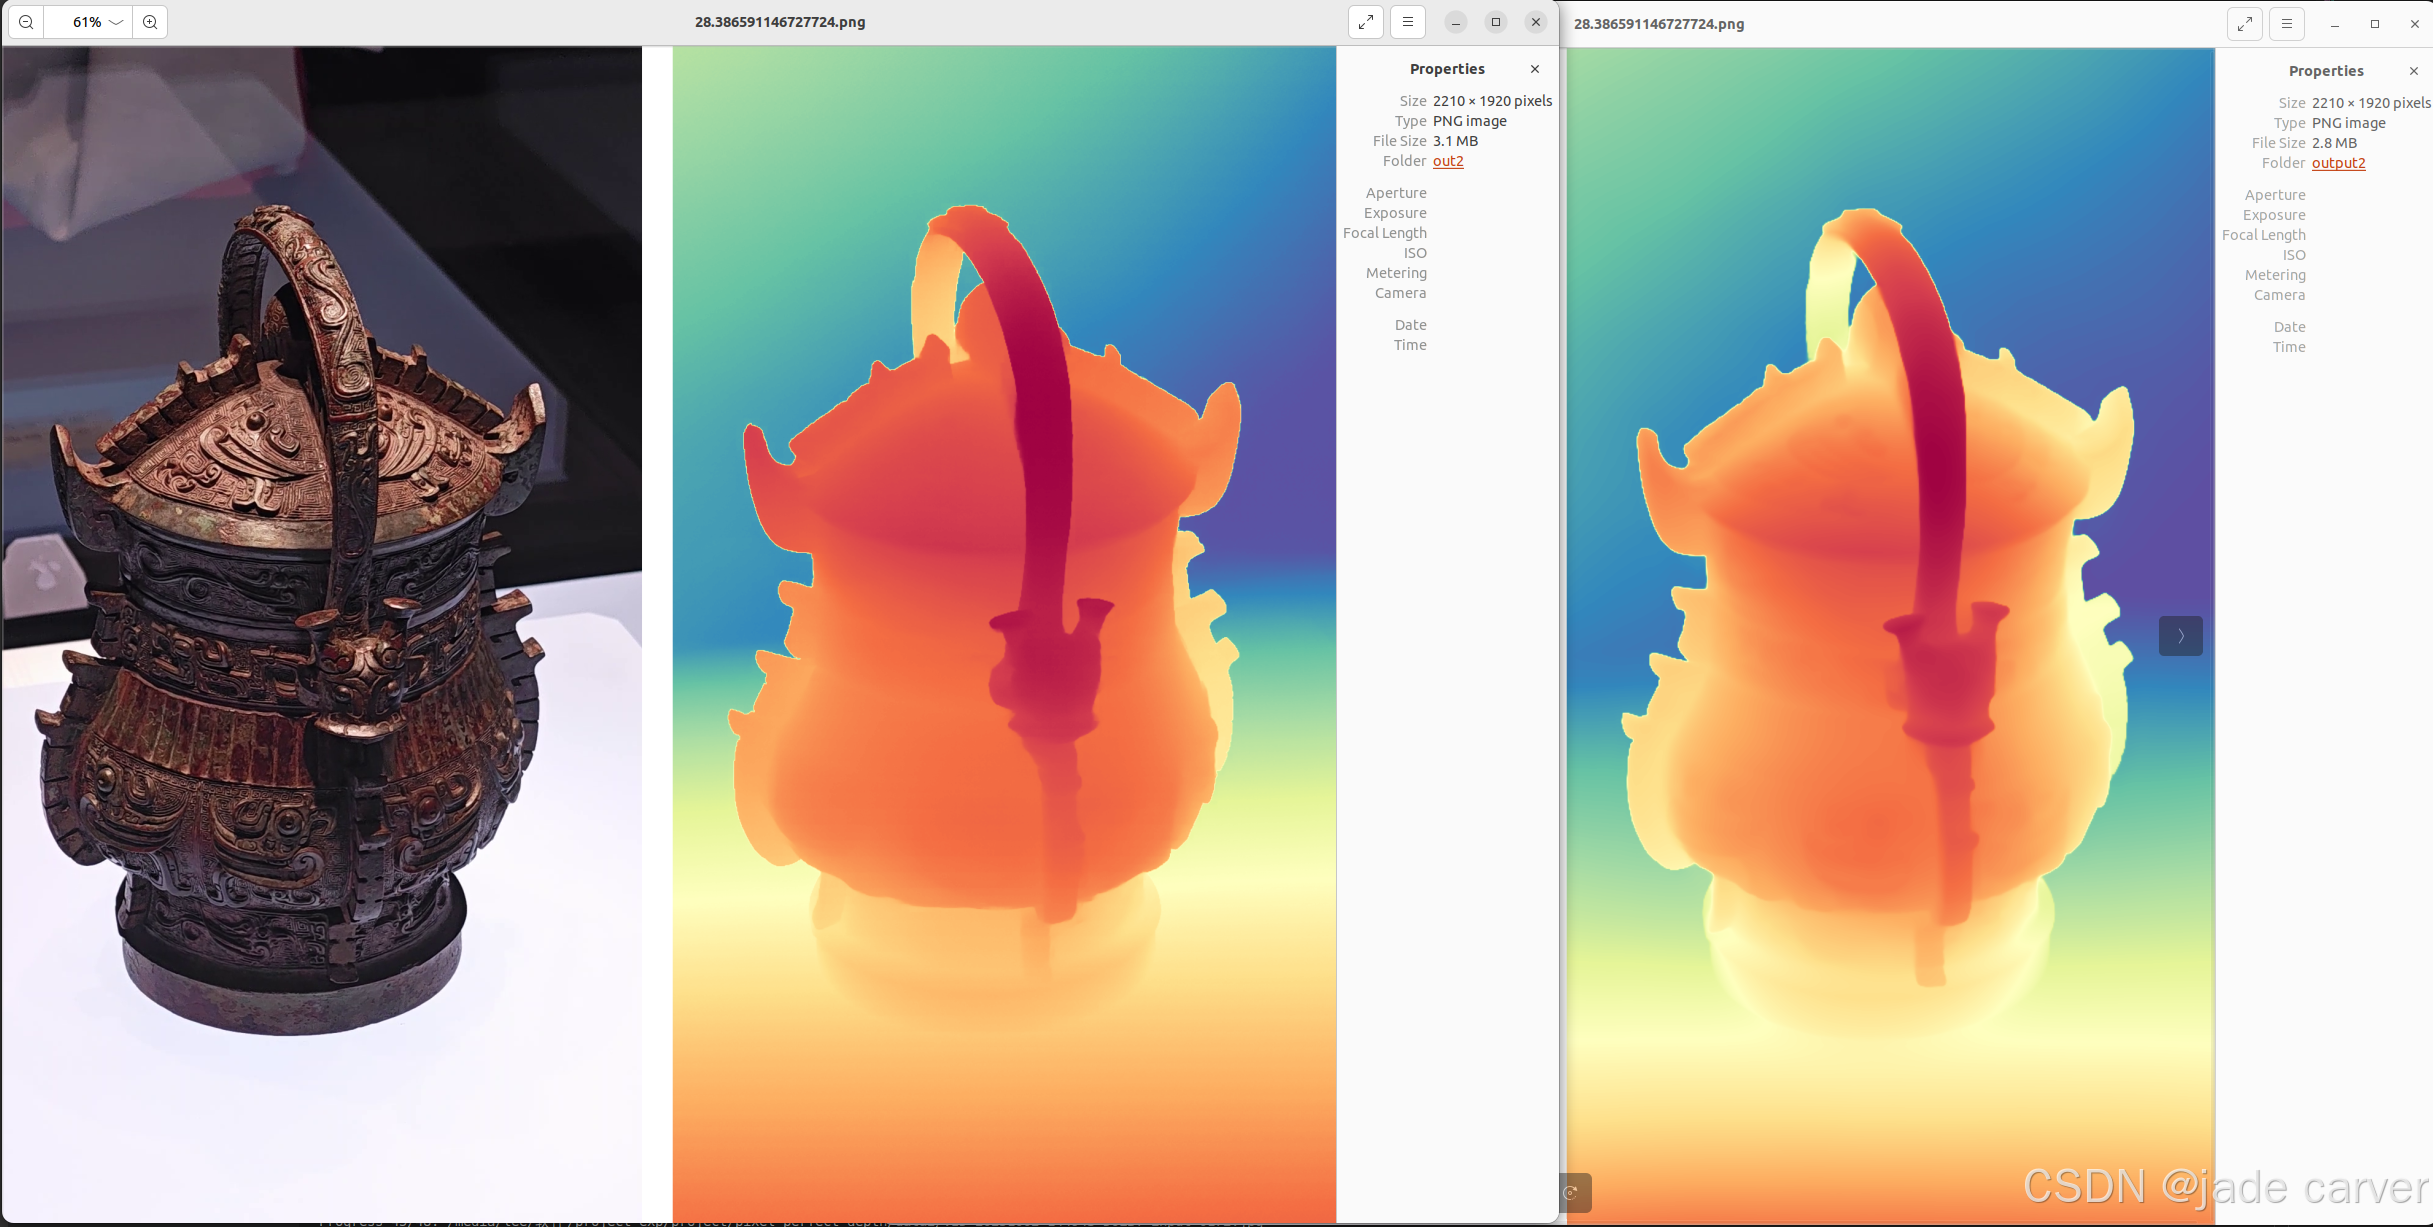
Task: Go to next image with chevron button
Action: click(2180, 636)
